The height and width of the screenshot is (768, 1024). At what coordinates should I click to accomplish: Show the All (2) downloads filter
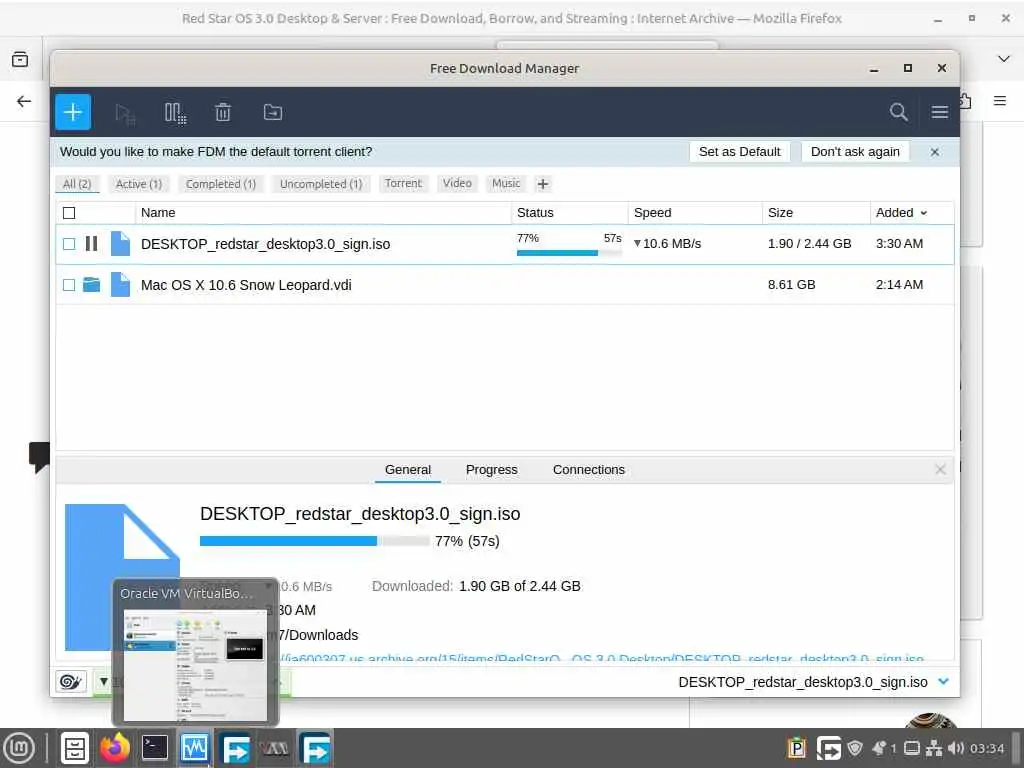tap(77, 184)
